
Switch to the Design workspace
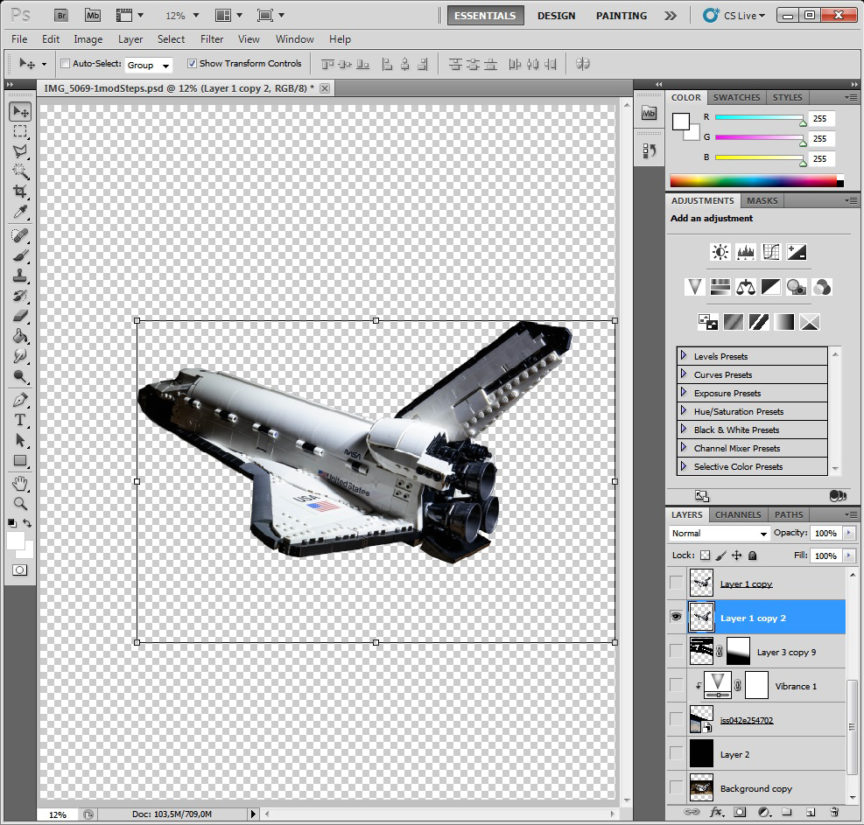click(556, 16)
